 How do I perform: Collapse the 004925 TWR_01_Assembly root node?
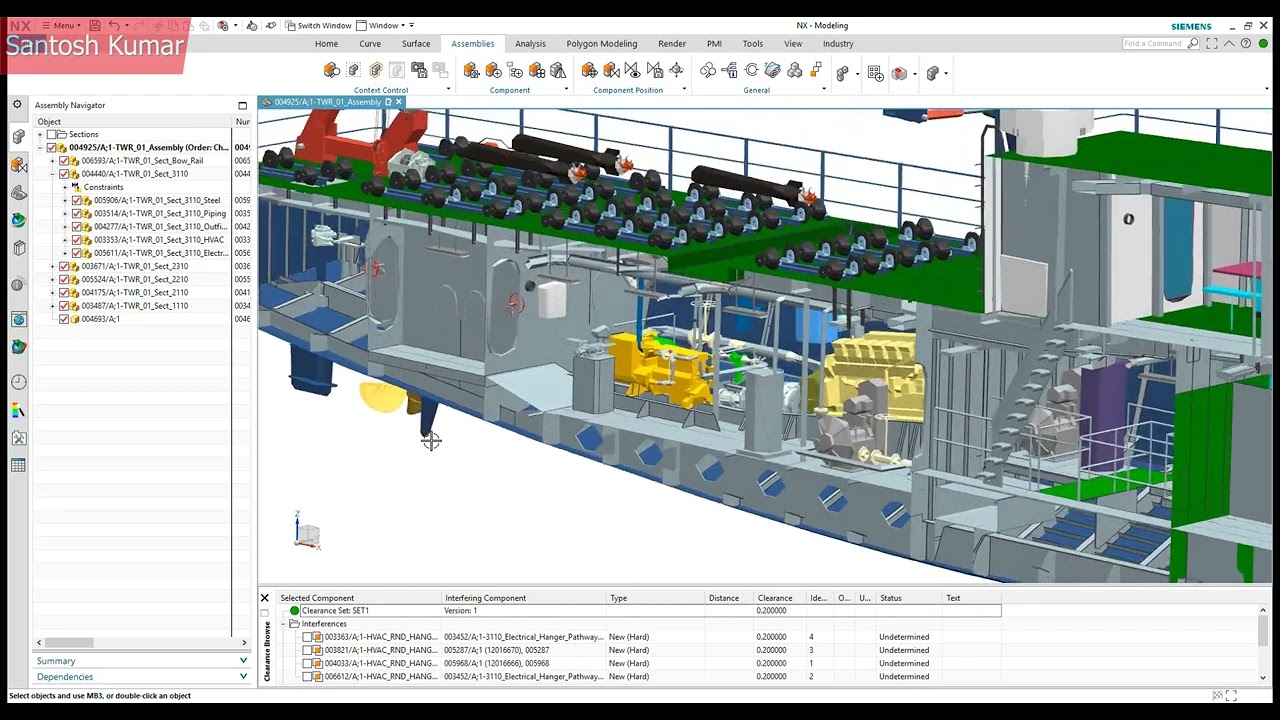tap(40, 148)
